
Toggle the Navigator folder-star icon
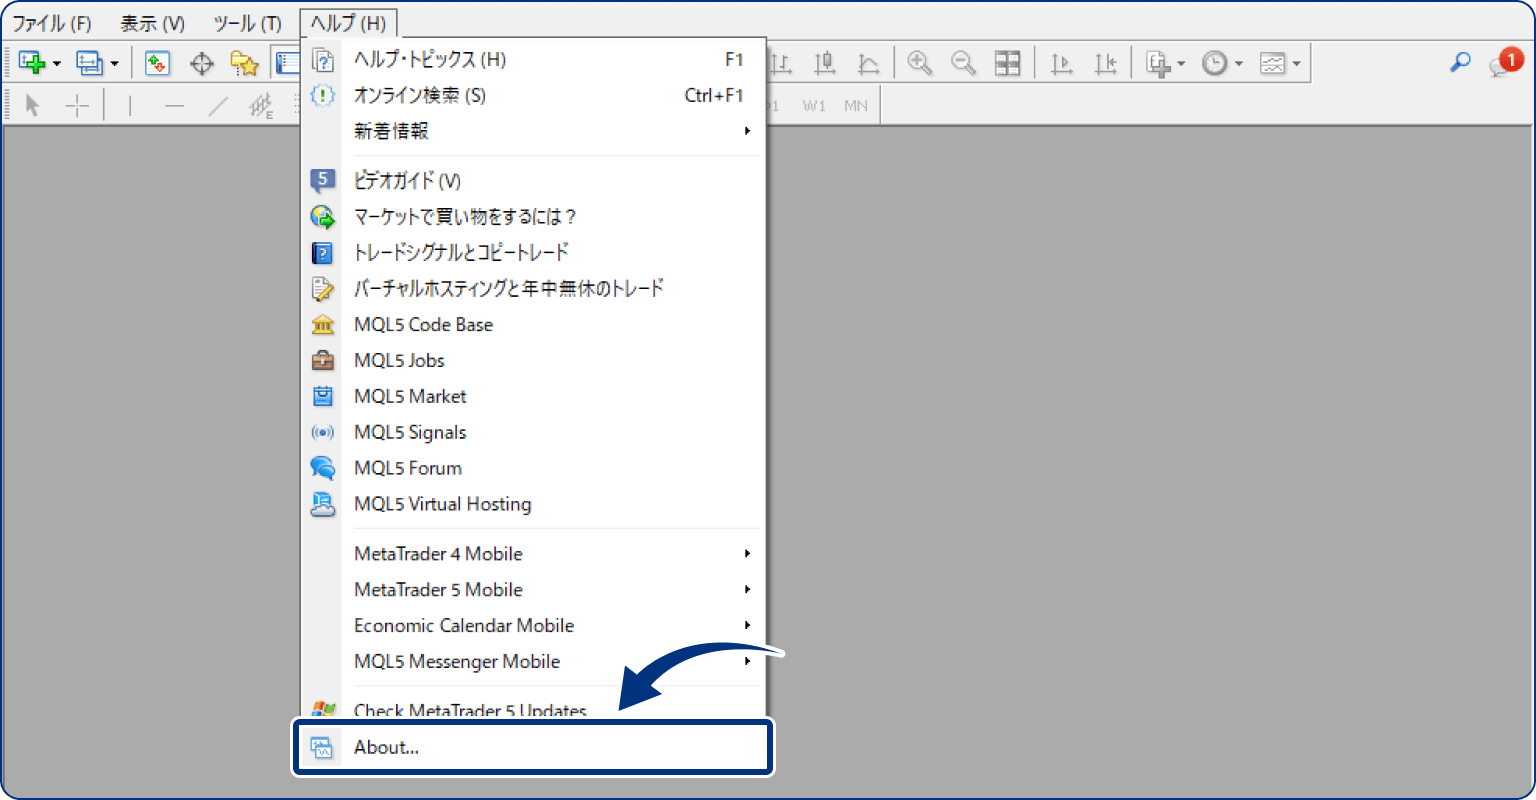(245, 64)
